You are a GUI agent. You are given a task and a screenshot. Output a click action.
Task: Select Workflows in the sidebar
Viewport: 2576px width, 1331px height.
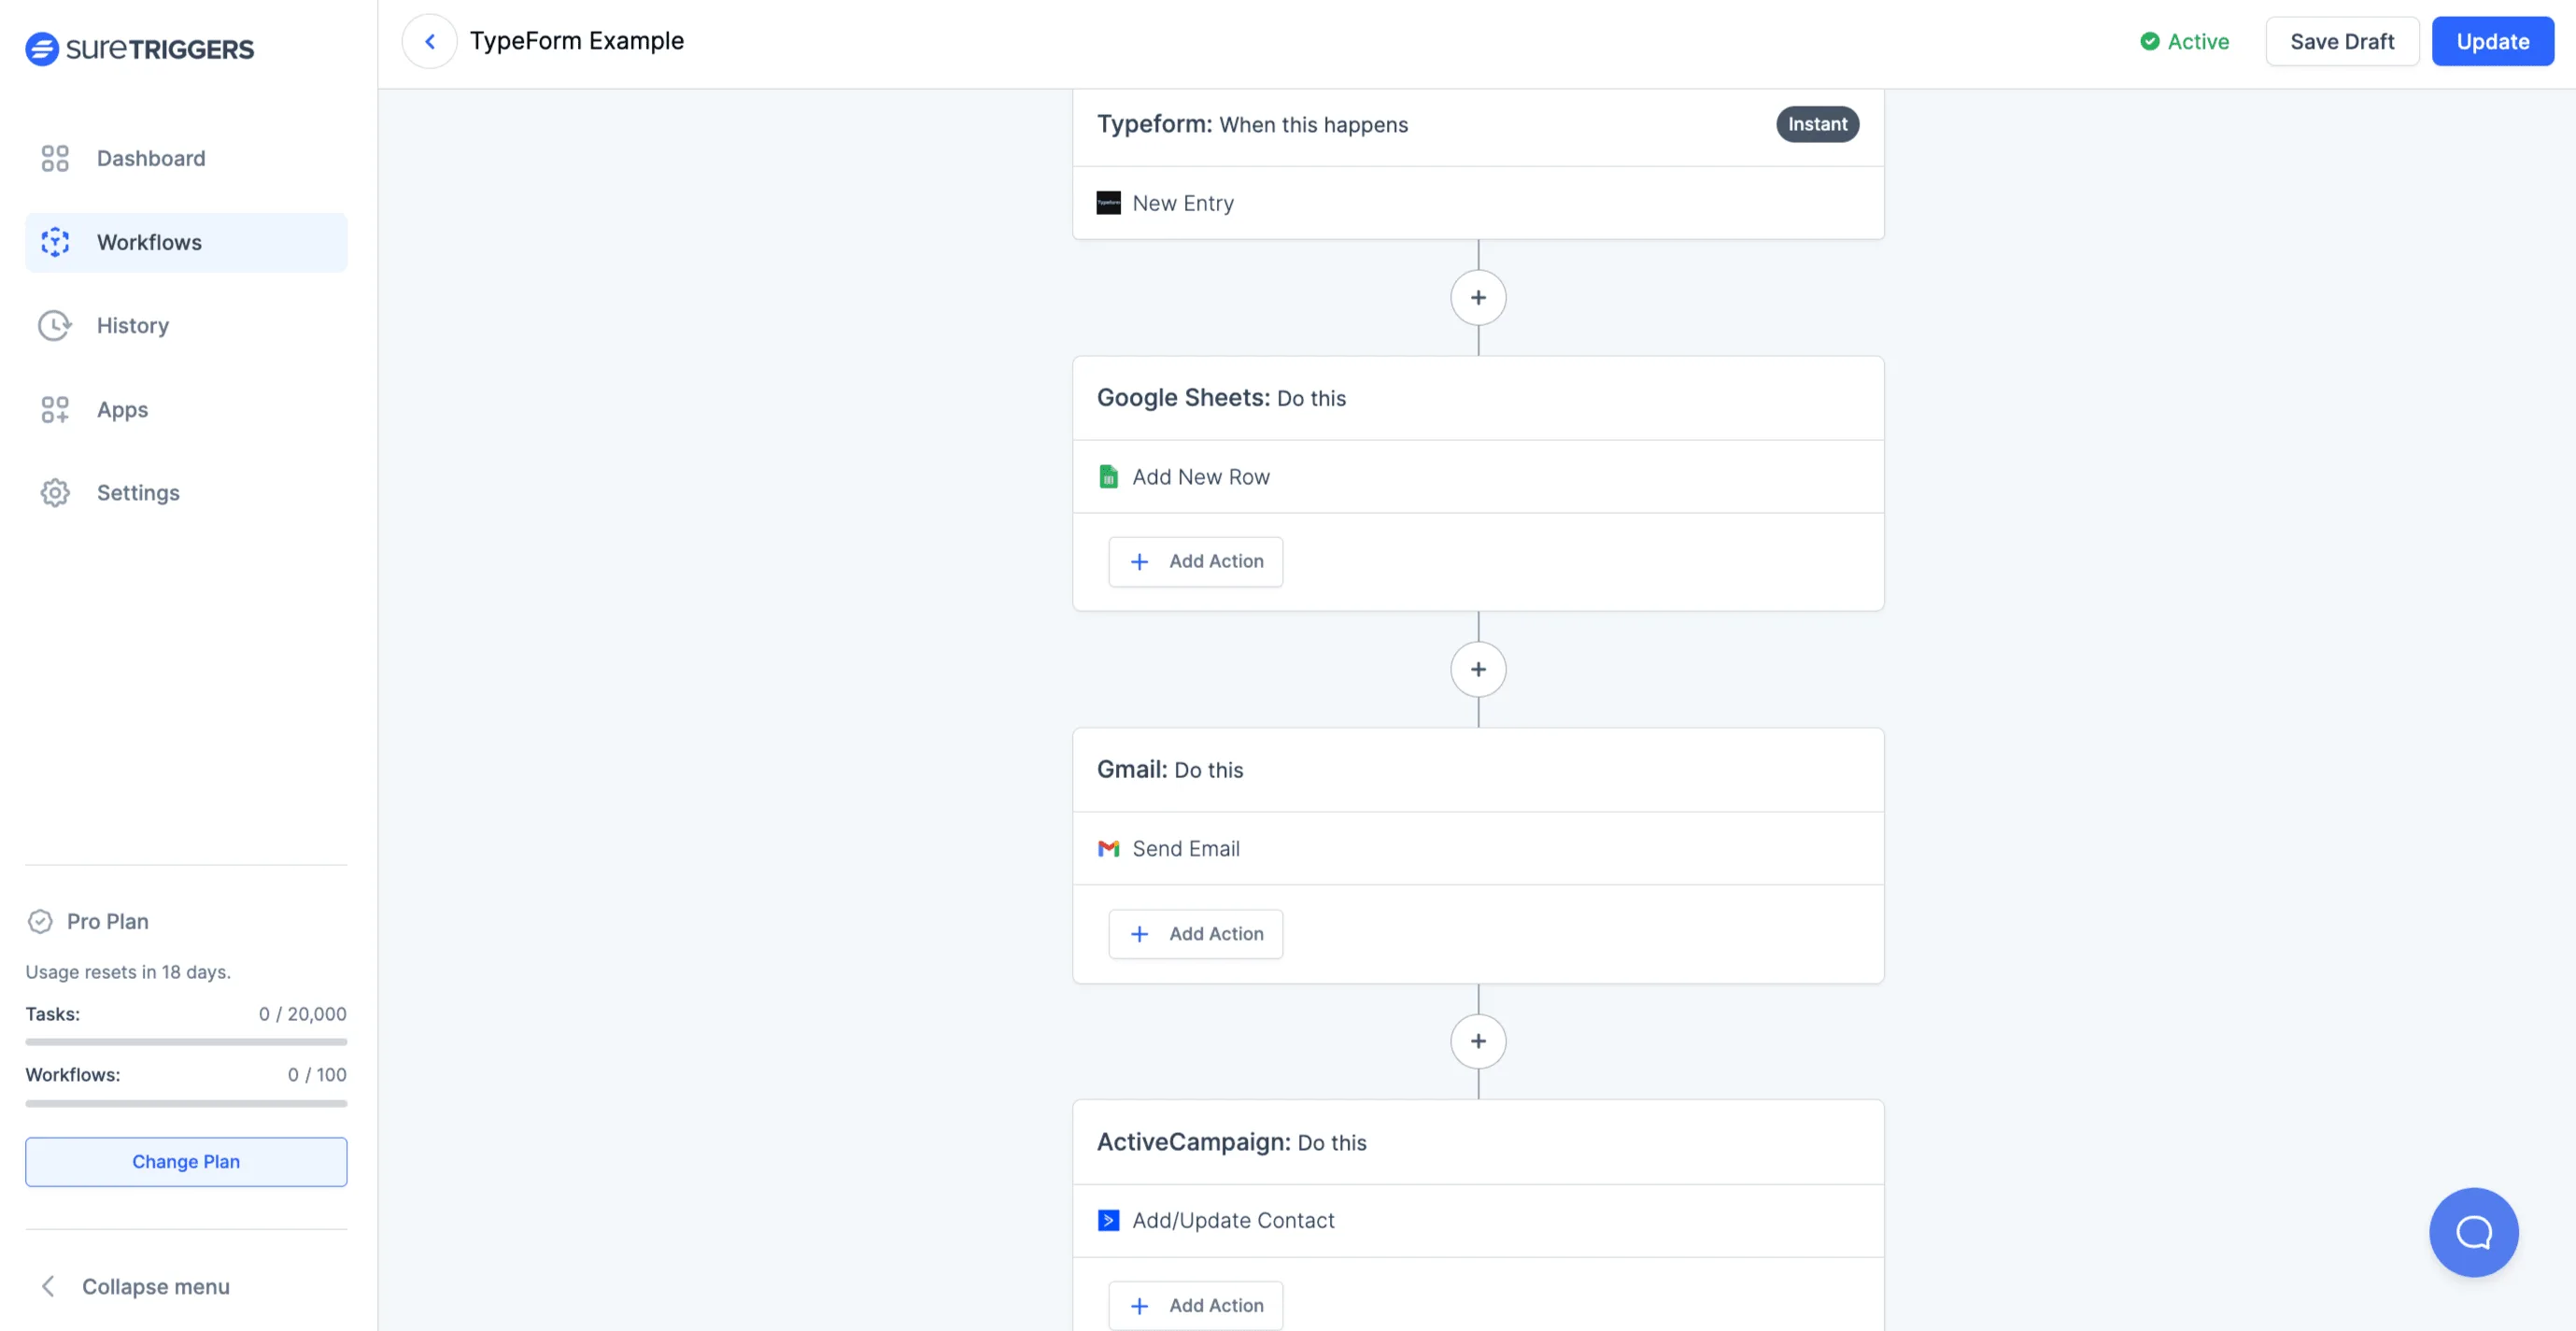186,242
